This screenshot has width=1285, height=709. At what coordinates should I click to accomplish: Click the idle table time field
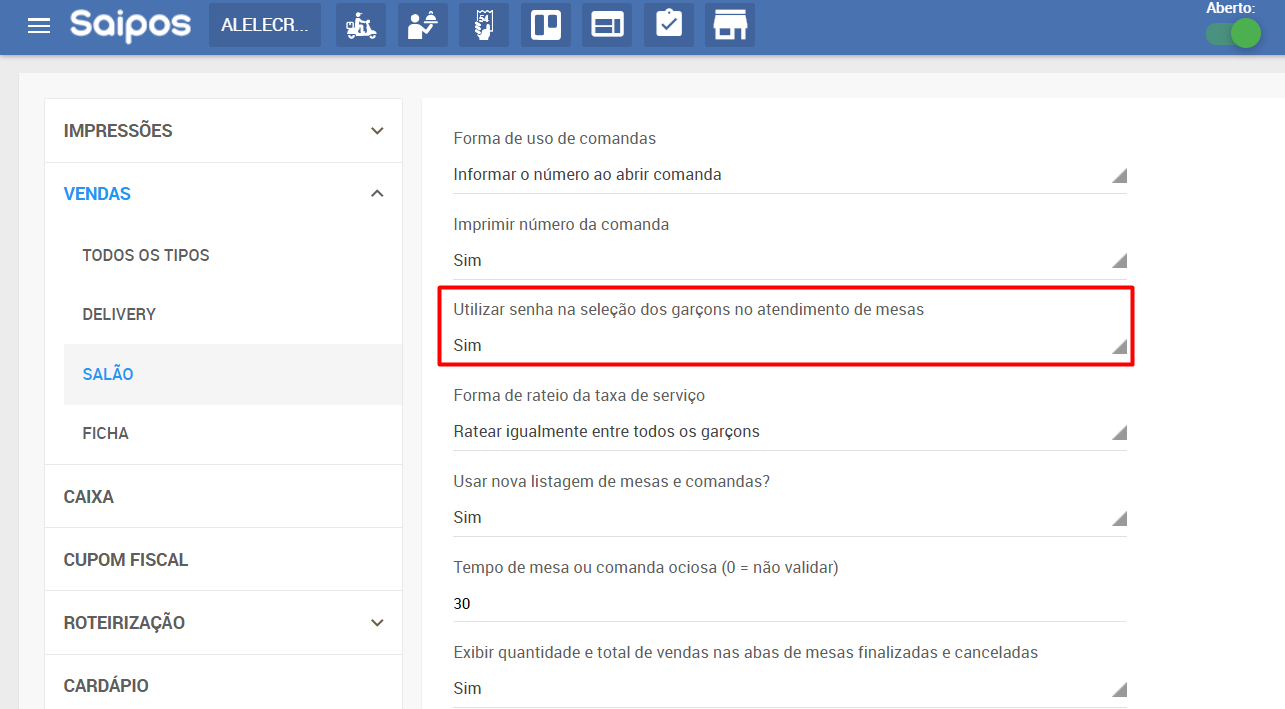(x=789, y=604)
